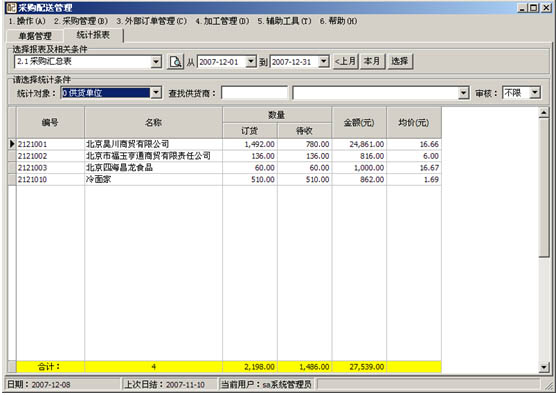Click the scrollbar down arrow

[x=544, y=367]
